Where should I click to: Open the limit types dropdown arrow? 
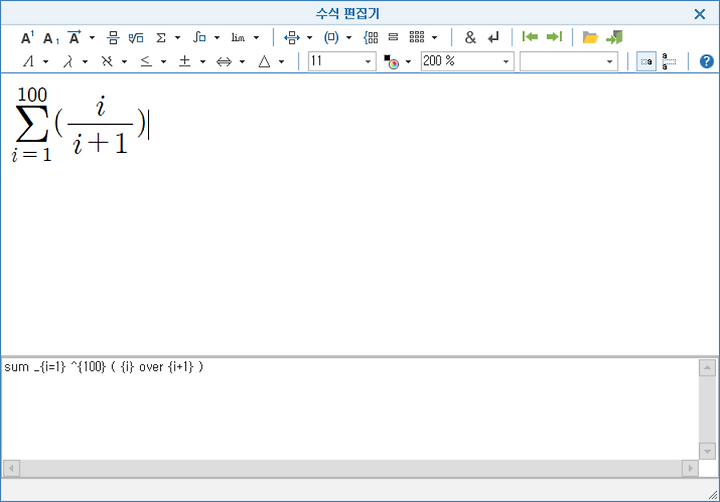pos(256,38)
